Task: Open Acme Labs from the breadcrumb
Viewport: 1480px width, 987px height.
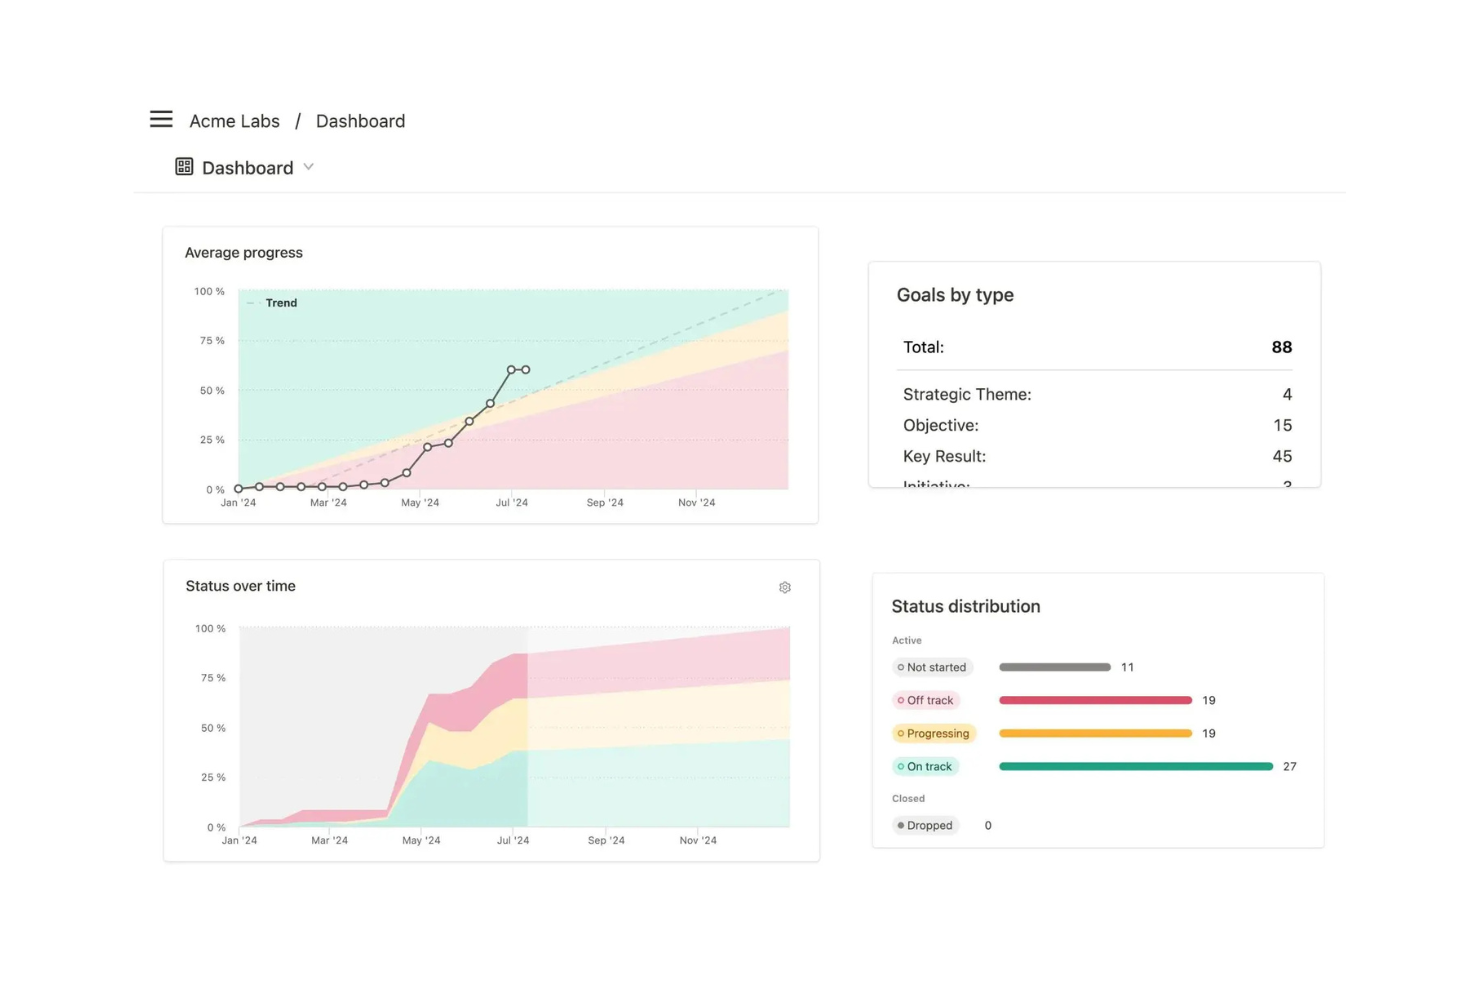Action: [235, 120]
